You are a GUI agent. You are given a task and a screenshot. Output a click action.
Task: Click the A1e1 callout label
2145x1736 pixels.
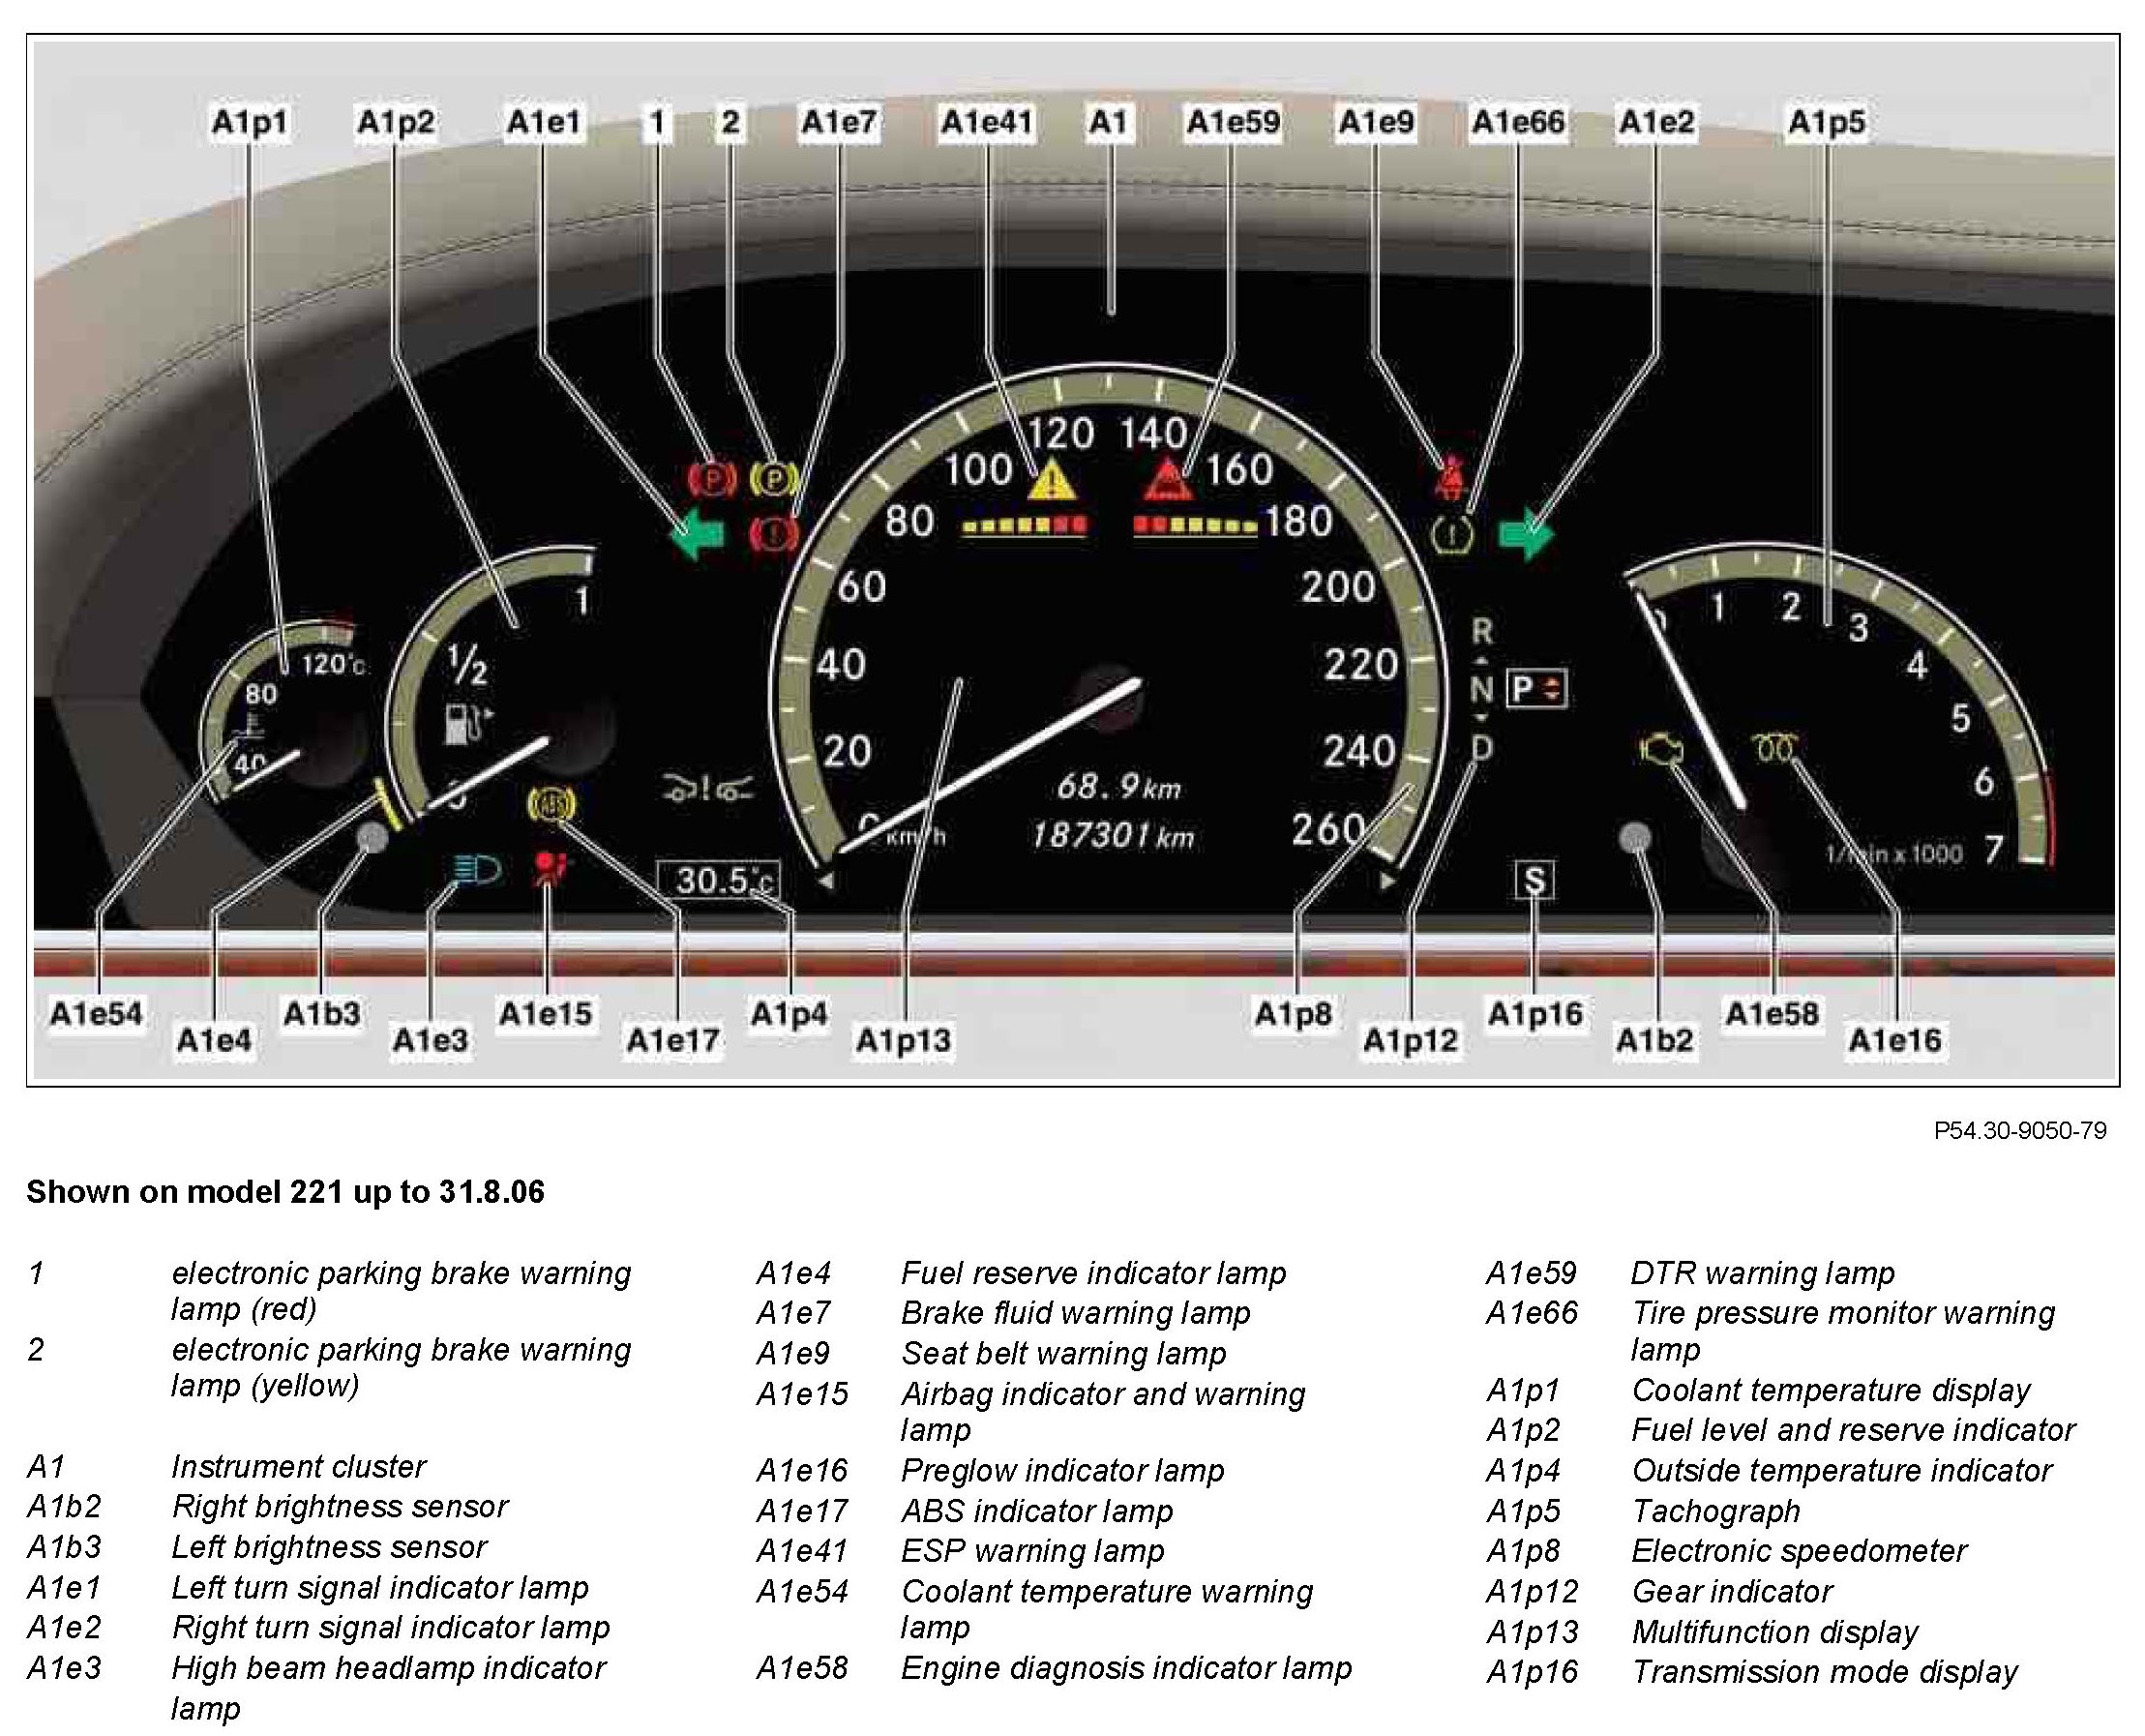pyautogui.click(x=544, y=123)
